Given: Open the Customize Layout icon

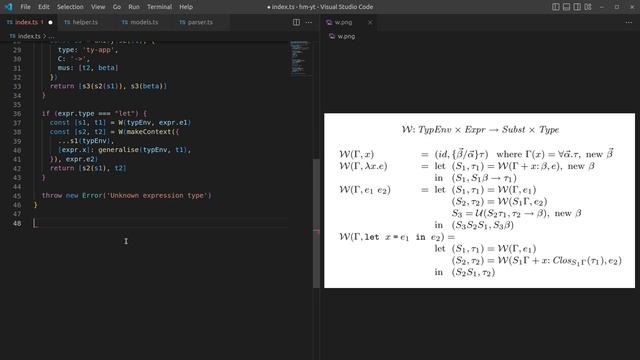Looking at the screenshot, I should point(588,7).
